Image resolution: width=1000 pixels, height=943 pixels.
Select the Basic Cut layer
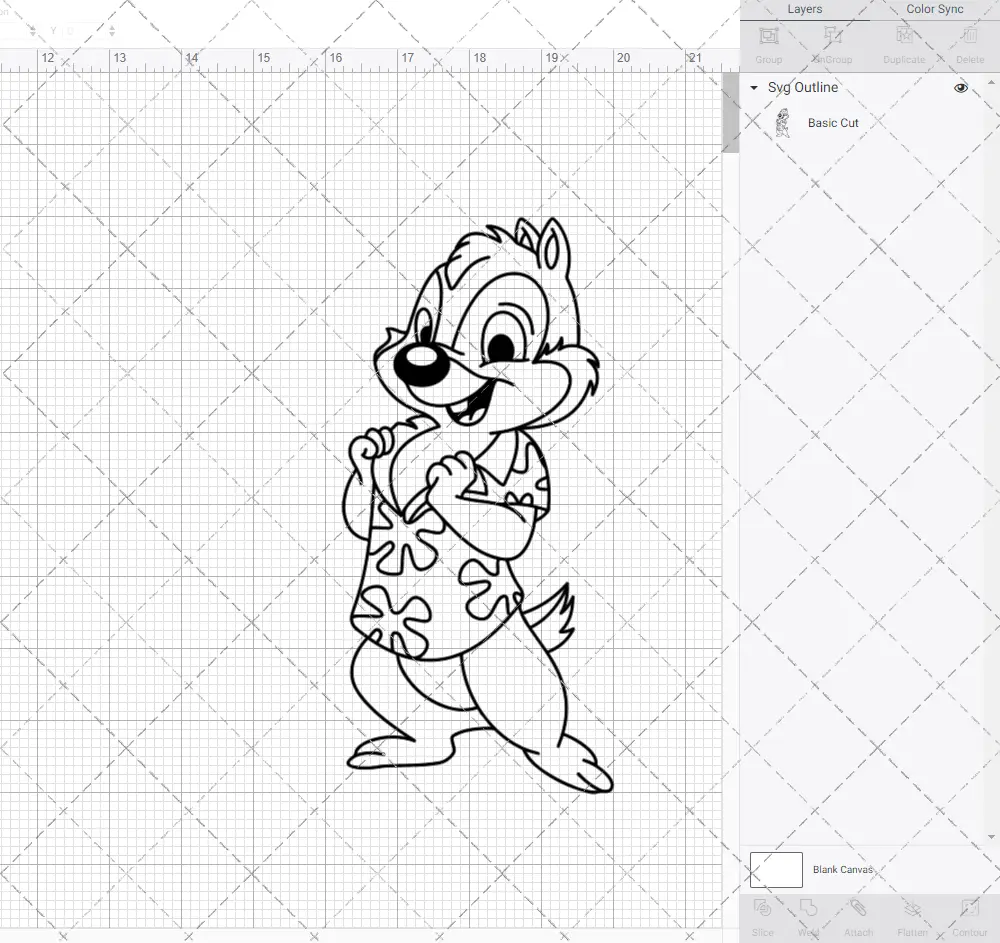833,122
